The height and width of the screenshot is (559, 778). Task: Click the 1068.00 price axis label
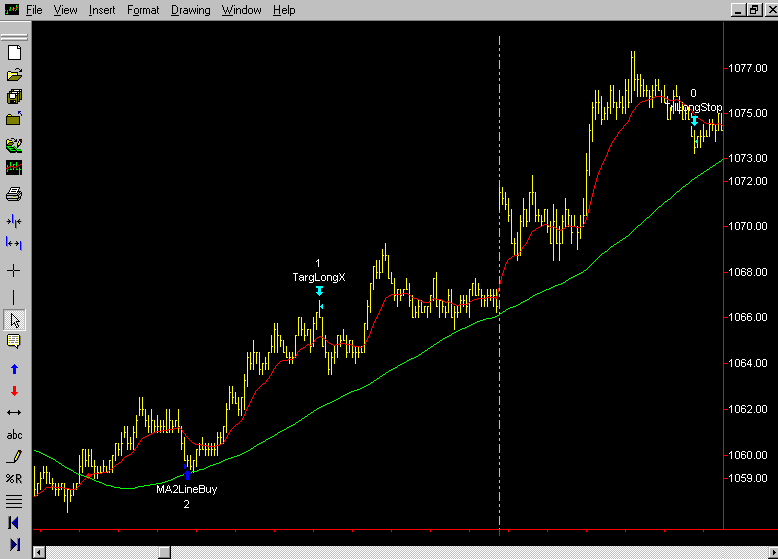click(748, 272)
